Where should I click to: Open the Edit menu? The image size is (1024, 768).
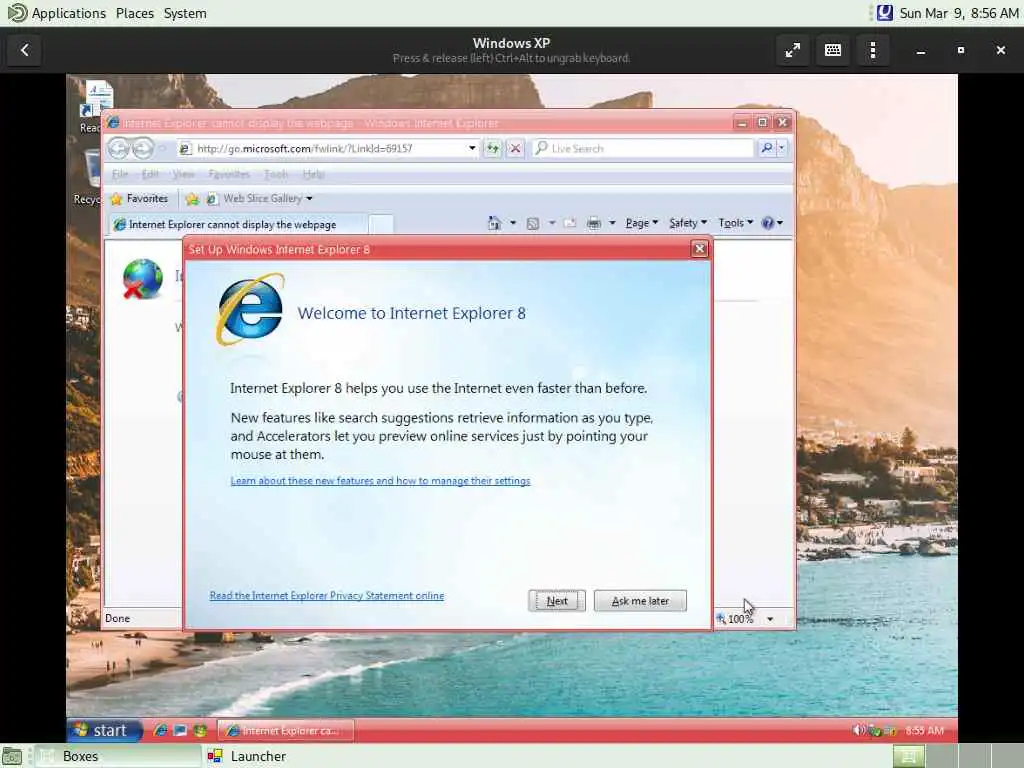pos(150,174)
